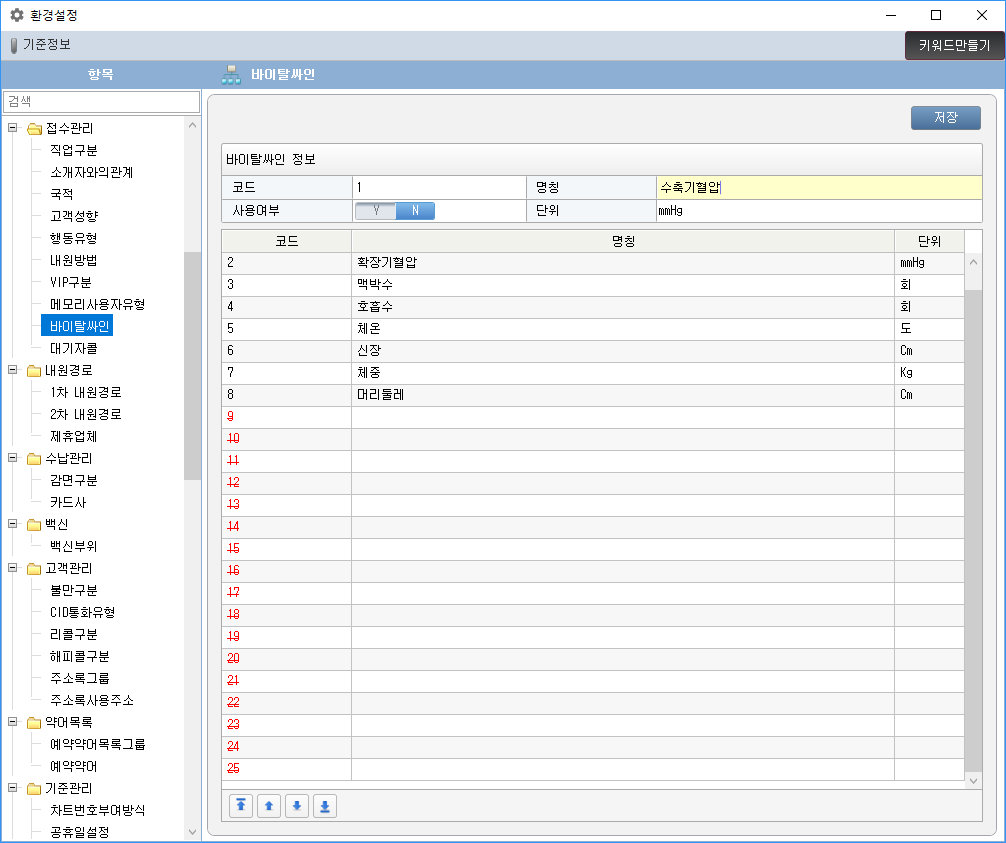The height and width of the screenshot is (843, 1006).
Task: Click the move-to-top arrow icon
Action: (241, 806)
